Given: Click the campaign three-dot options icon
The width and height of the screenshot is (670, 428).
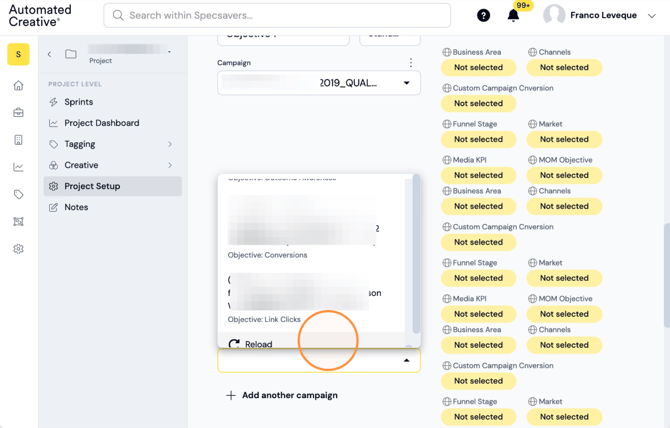Looking at the screenshot, I should tap(411, 63).
